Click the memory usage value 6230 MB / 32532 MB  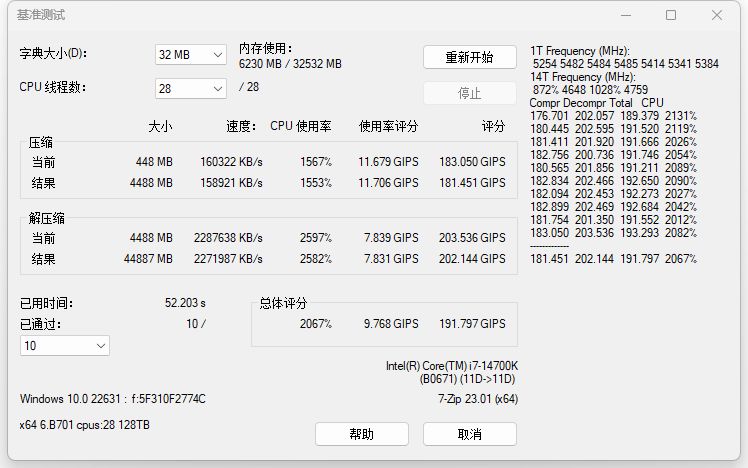[290, 64]
